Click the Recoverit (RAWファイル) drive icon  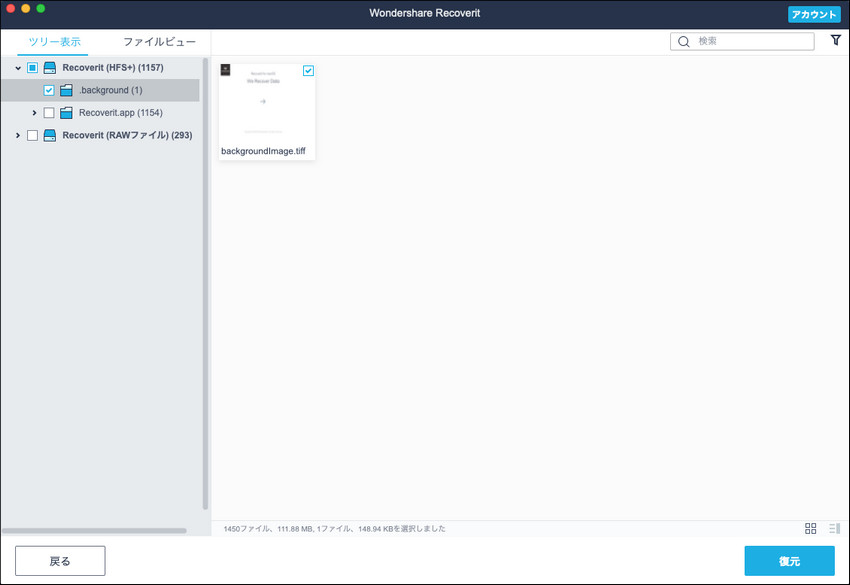(x=50, y=135)
